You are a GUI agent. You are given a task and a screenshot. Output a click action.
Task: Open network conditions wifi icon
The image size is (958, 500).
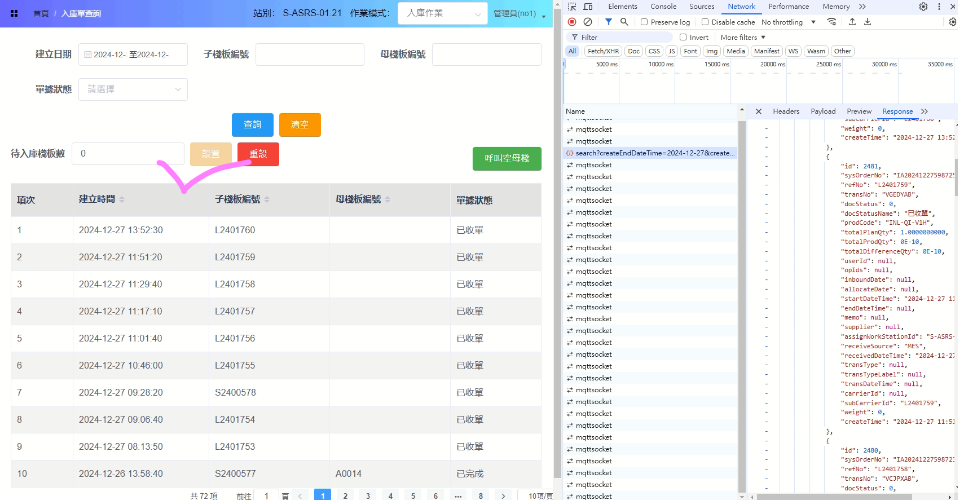click(x=832, y=22)
